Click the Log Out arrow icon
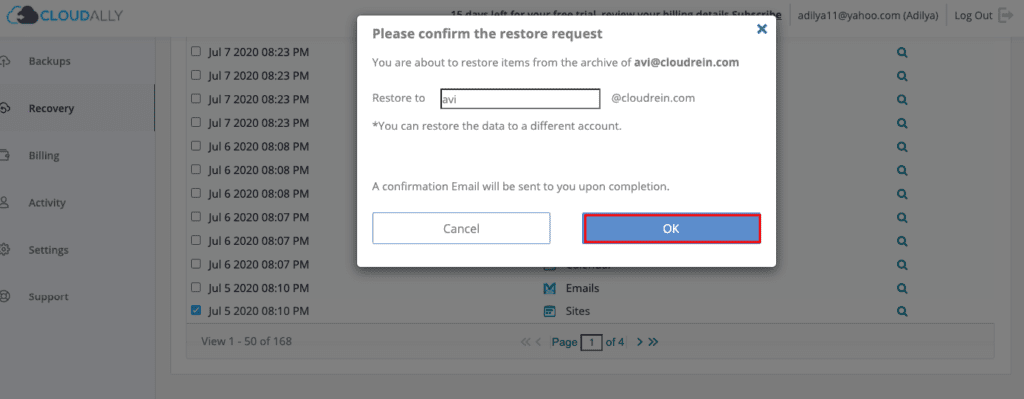This screenshot has width=1024, height=399. (x=1006, y=16)
